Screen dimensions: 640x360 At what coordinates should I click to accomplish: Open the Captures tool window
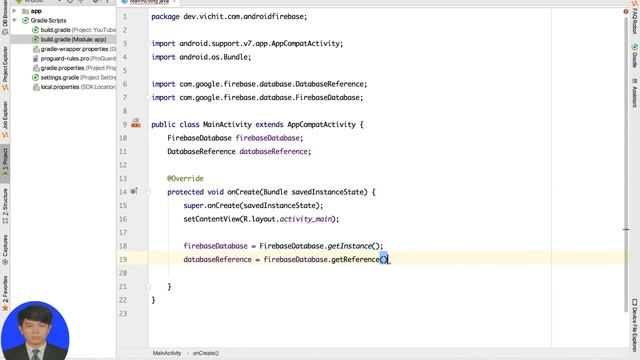tap(5, 249)
